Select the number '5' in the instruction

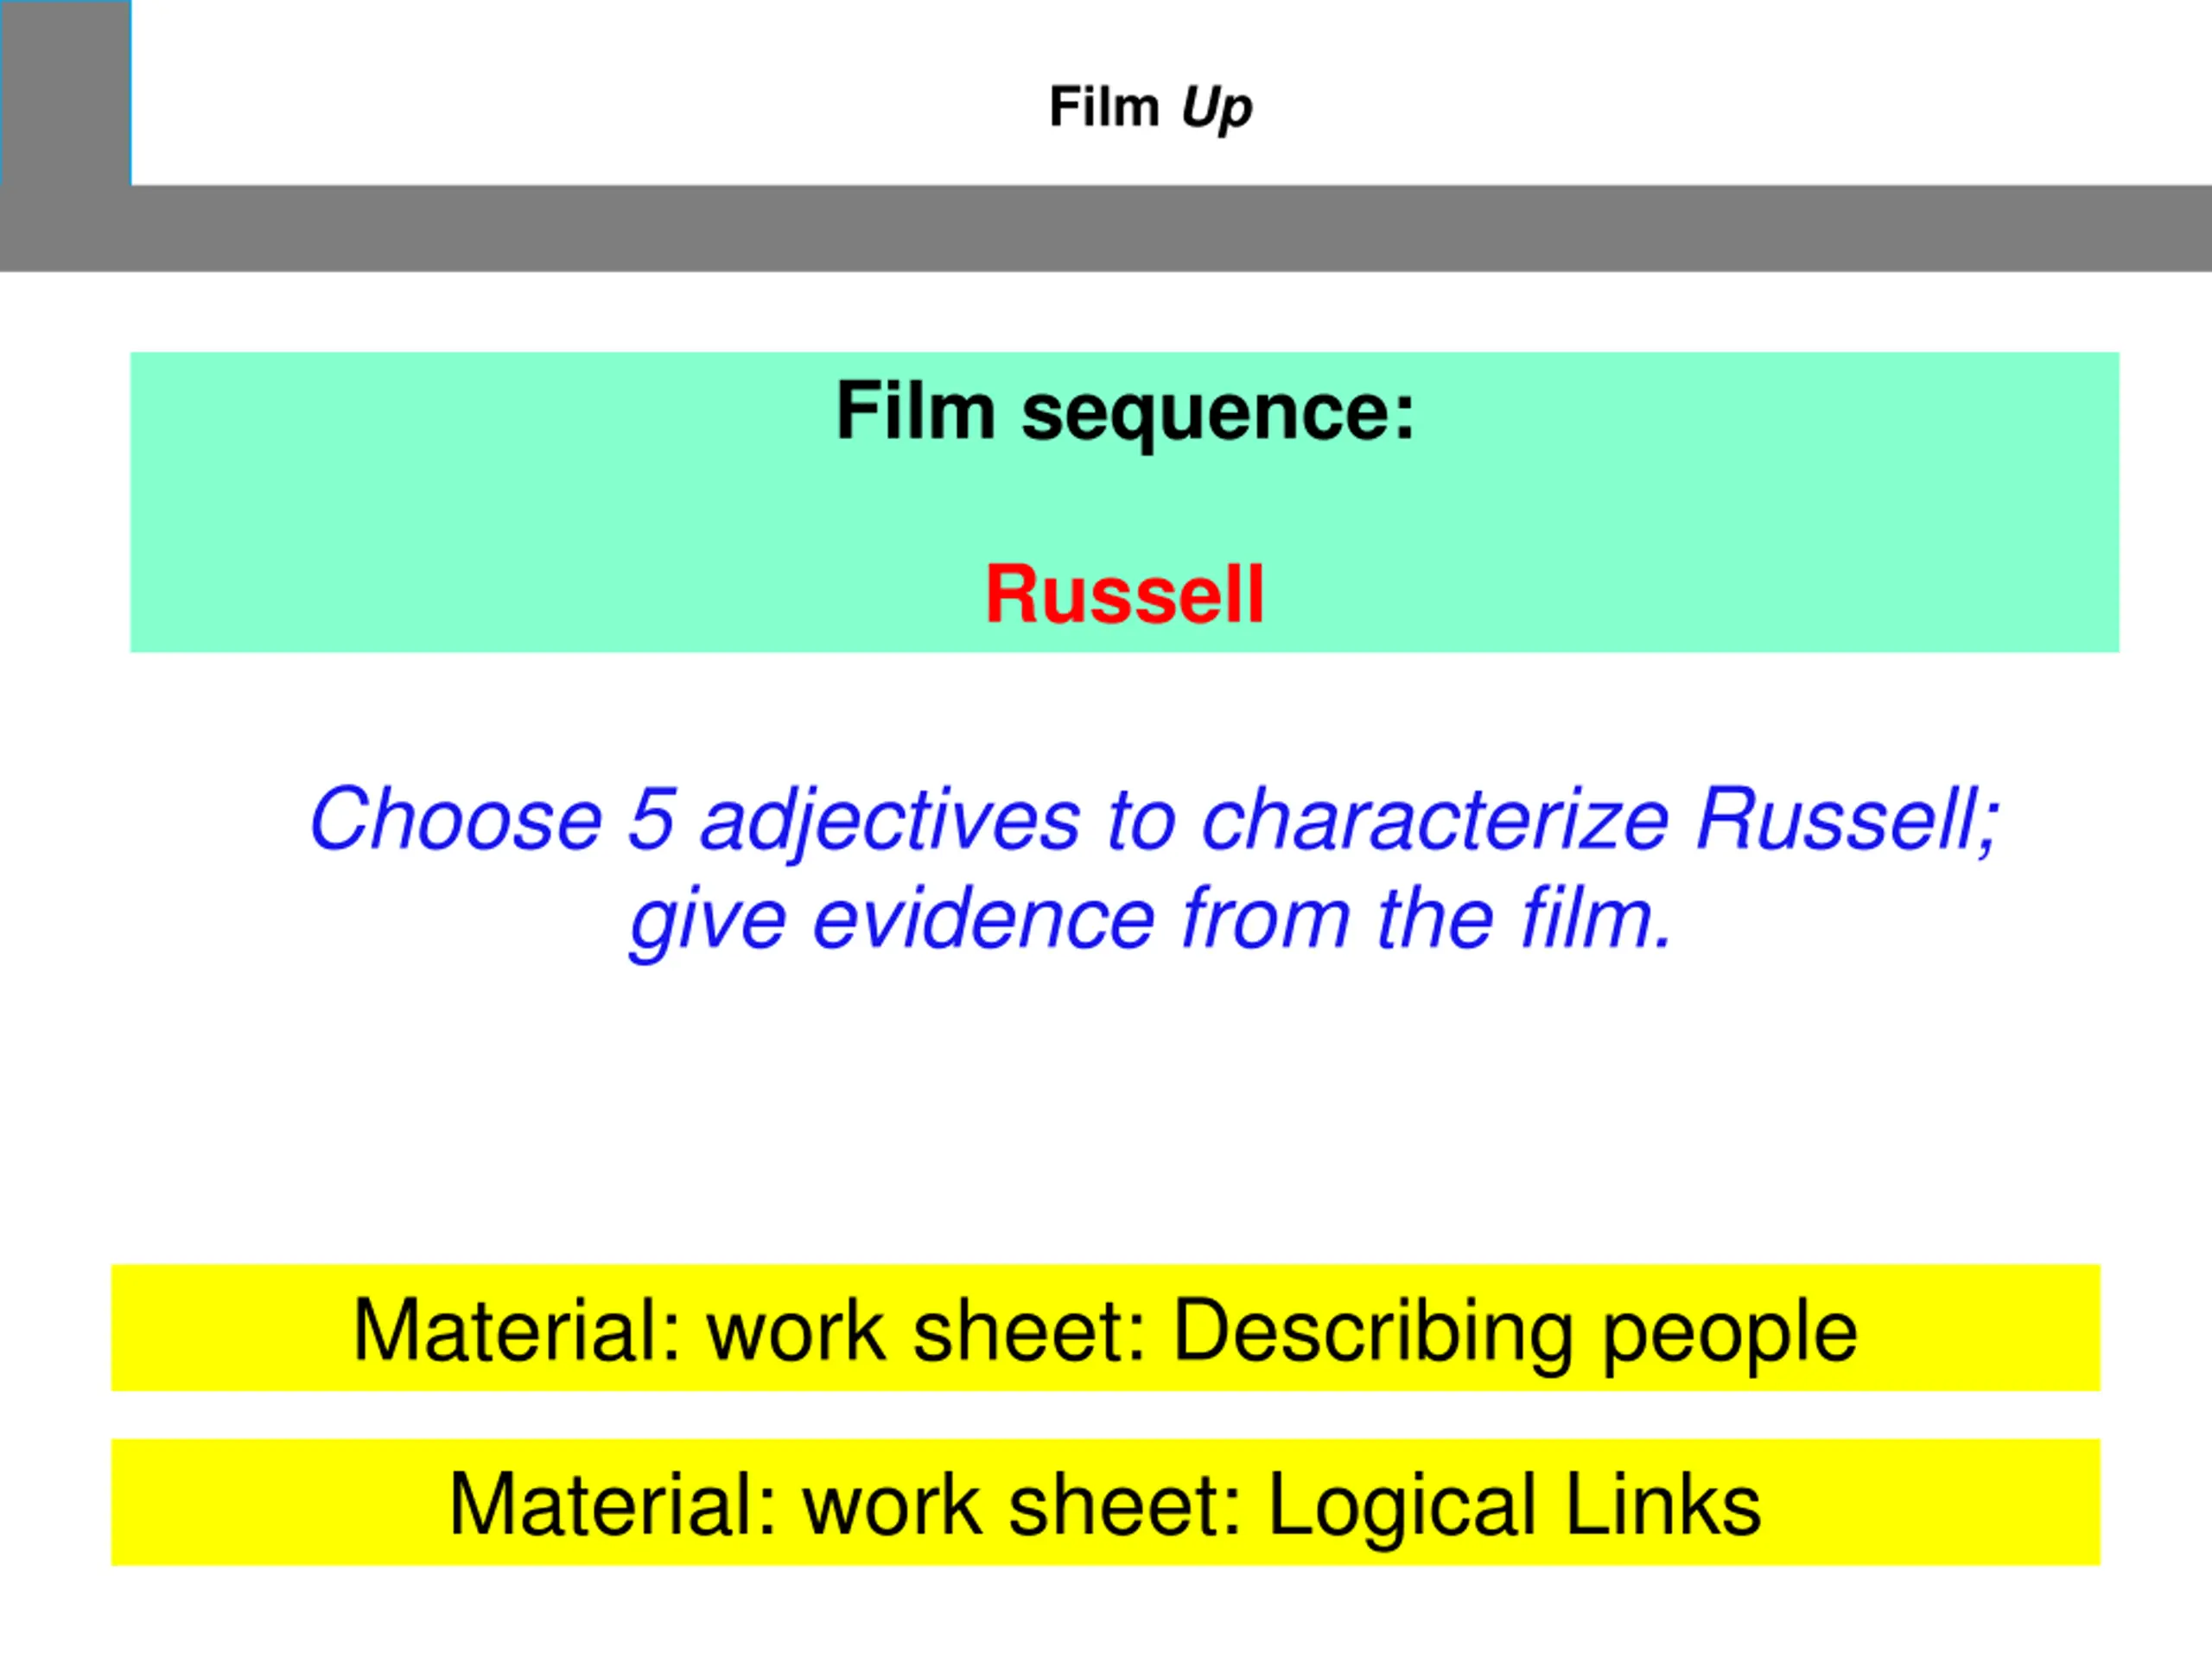651,819
